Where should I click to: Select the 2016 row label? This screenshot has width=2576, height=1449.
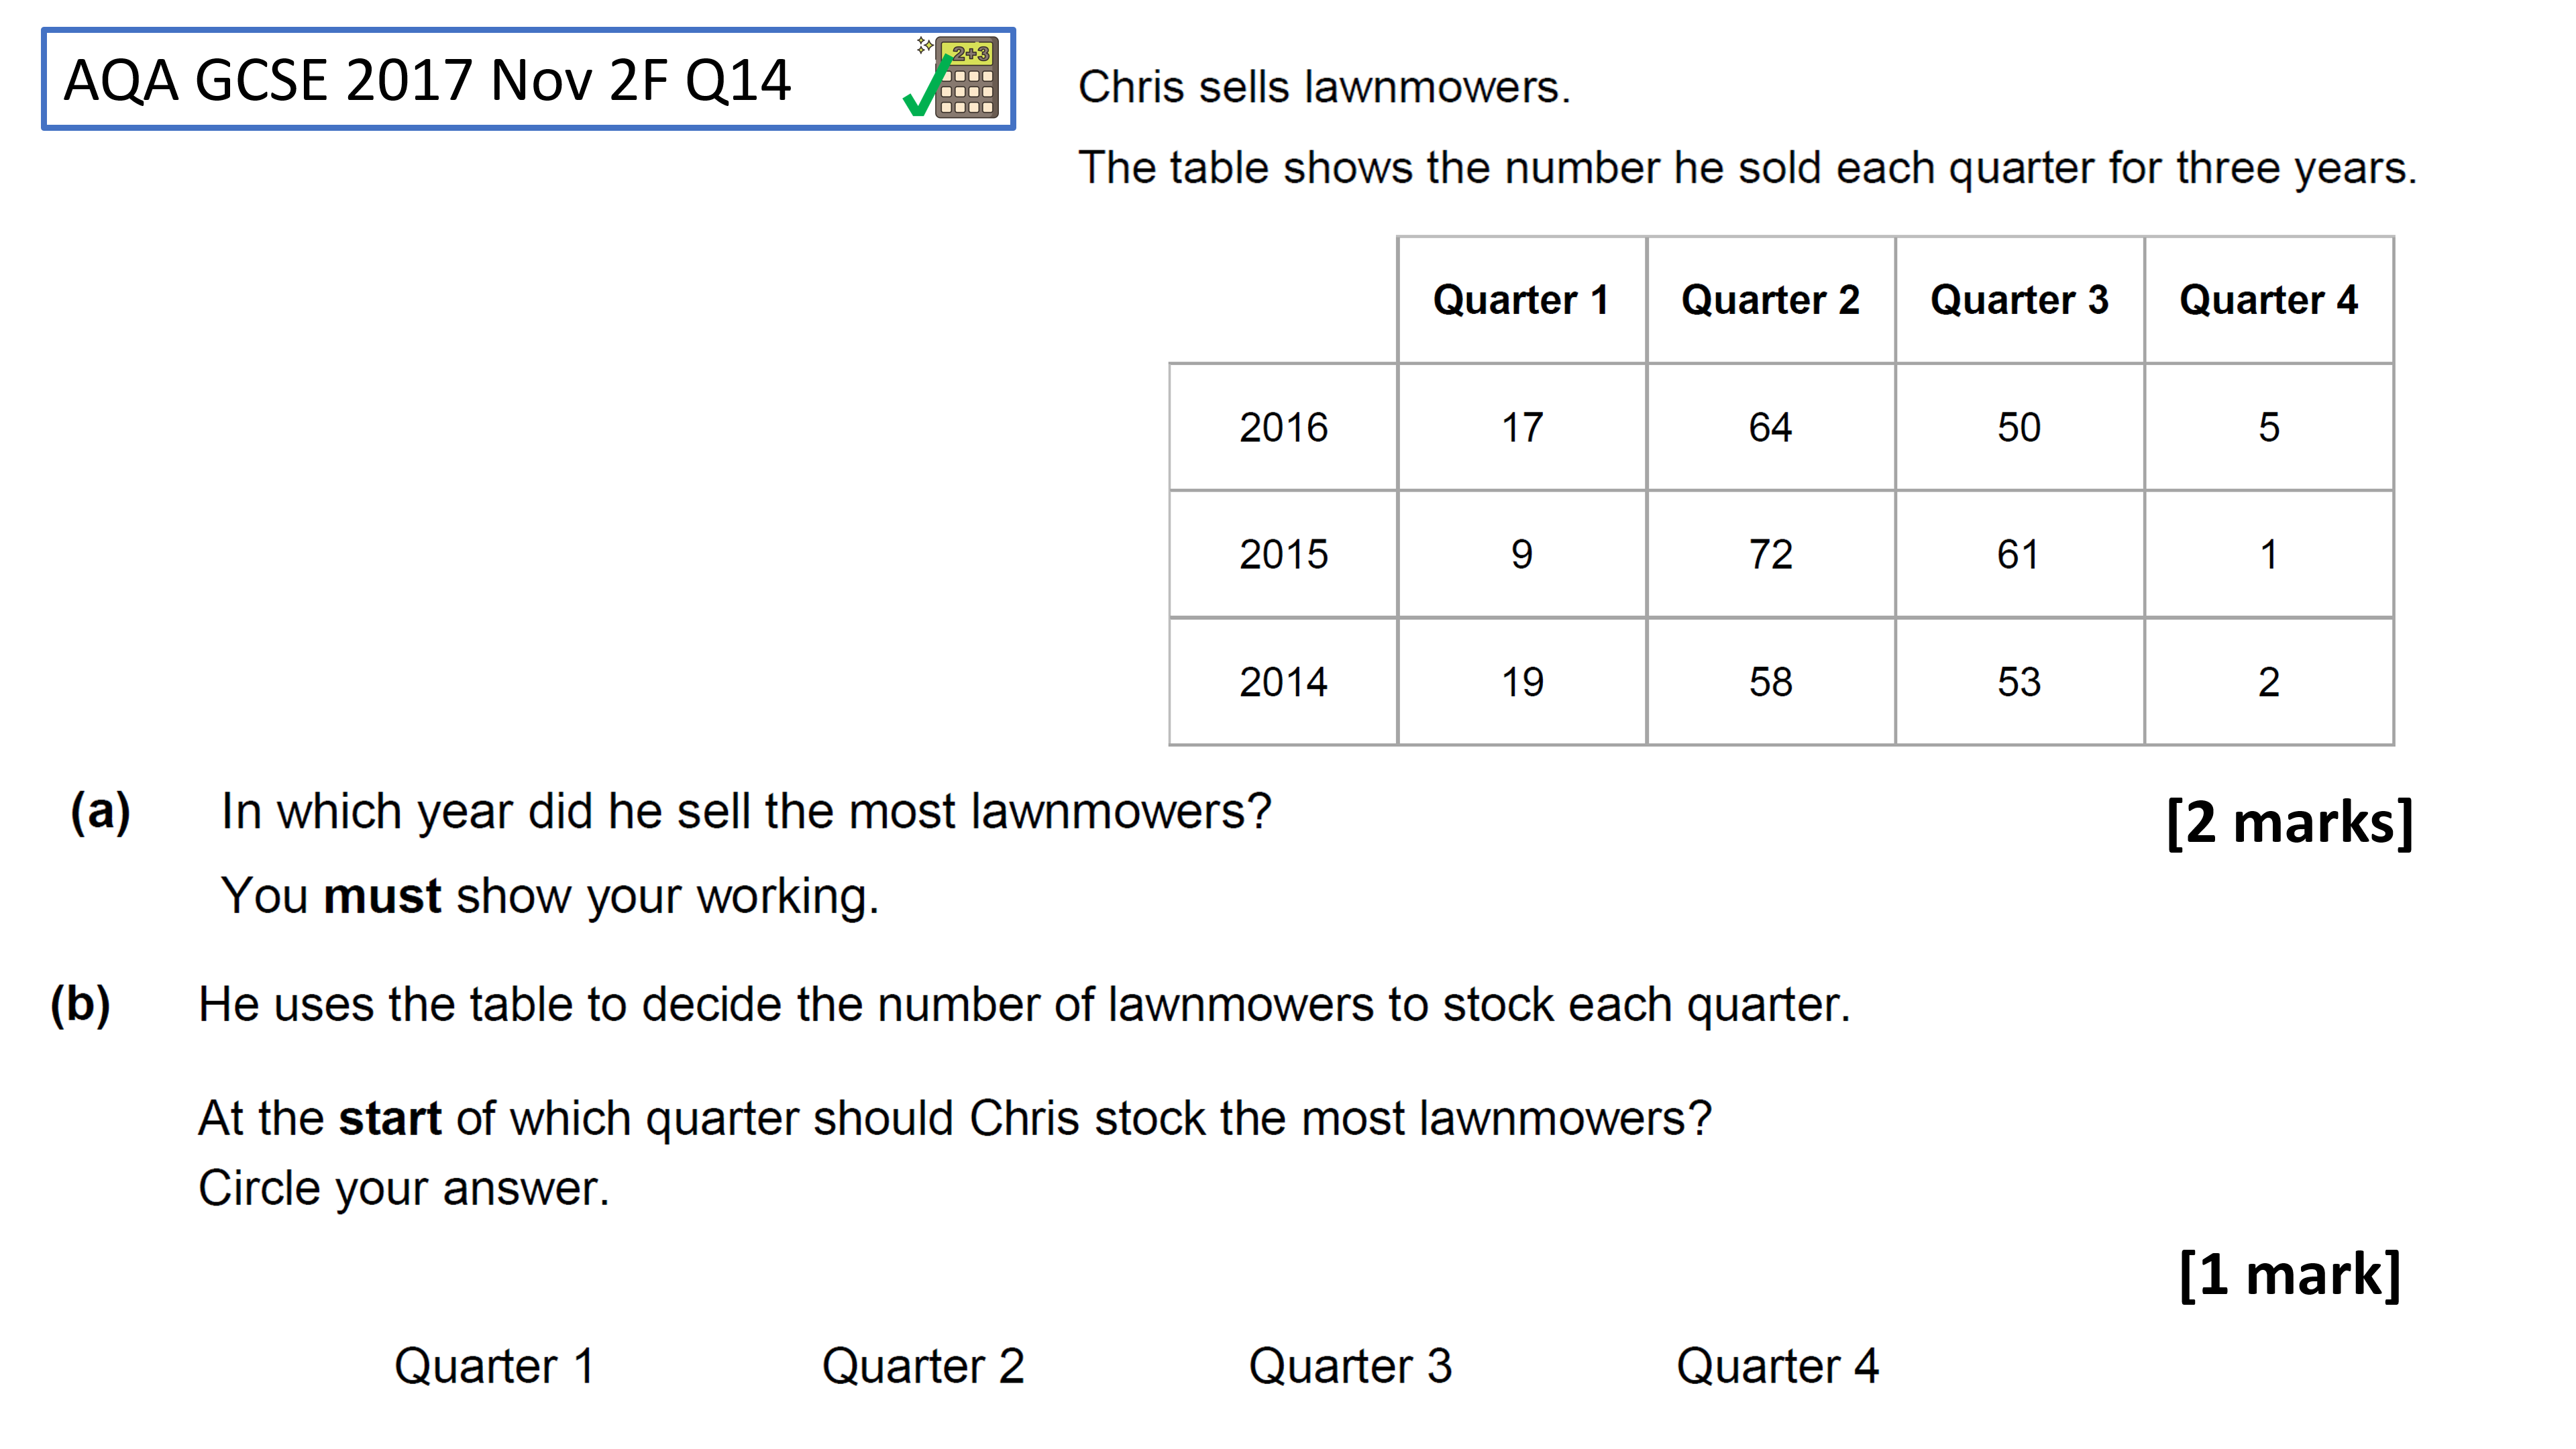[x=1283, y=428]
